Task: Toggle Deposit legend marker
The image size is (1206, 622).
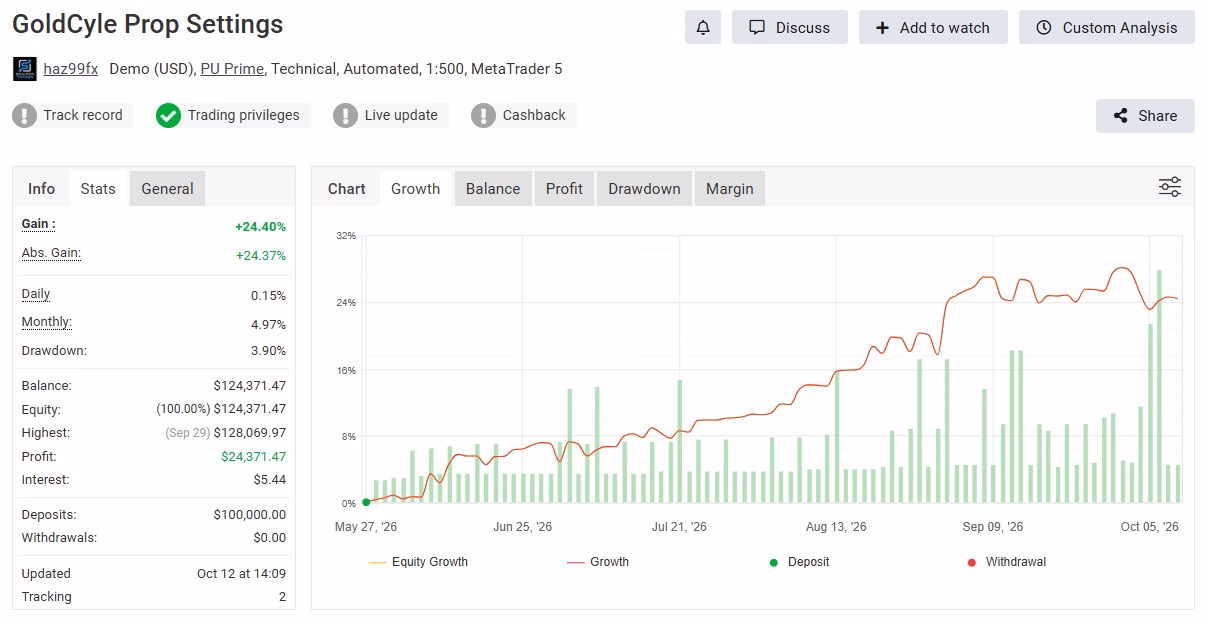Action: [x=799, y=562]
